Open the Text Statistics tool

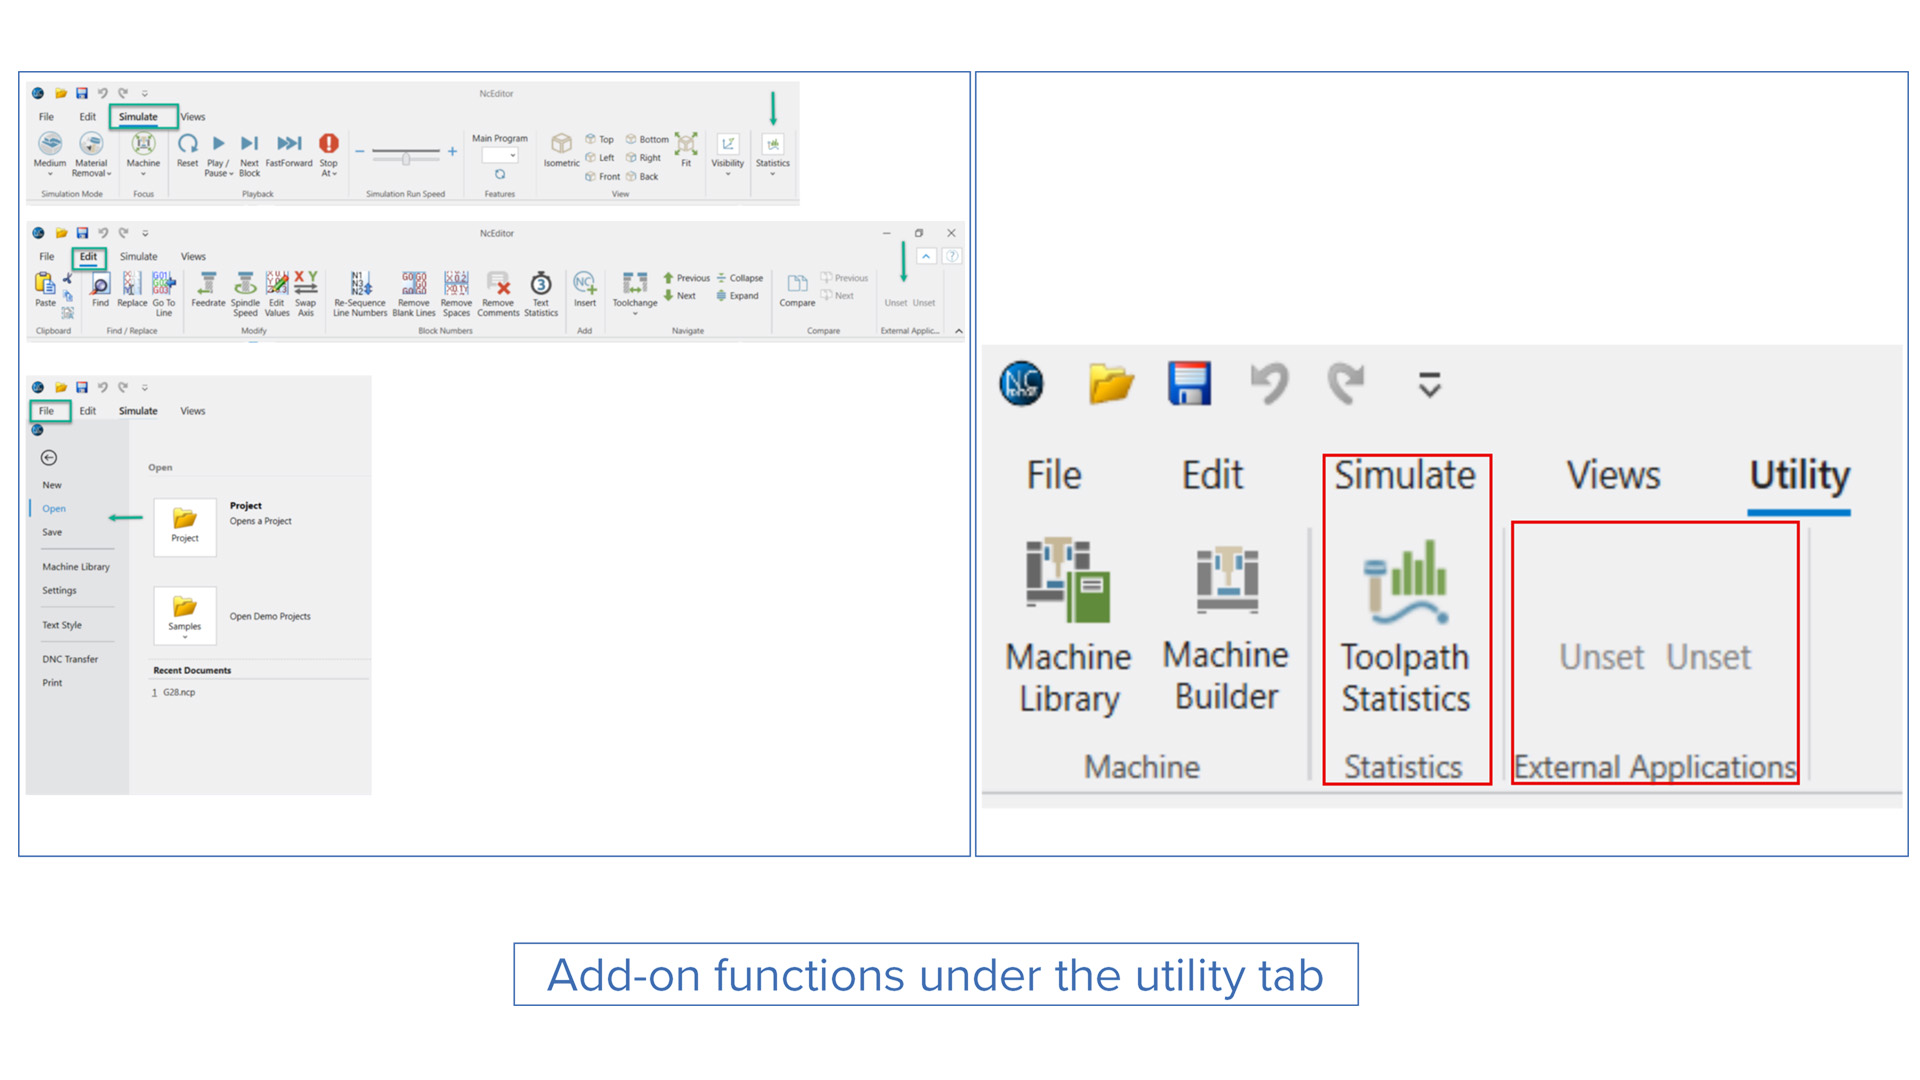tap(541, 284)
